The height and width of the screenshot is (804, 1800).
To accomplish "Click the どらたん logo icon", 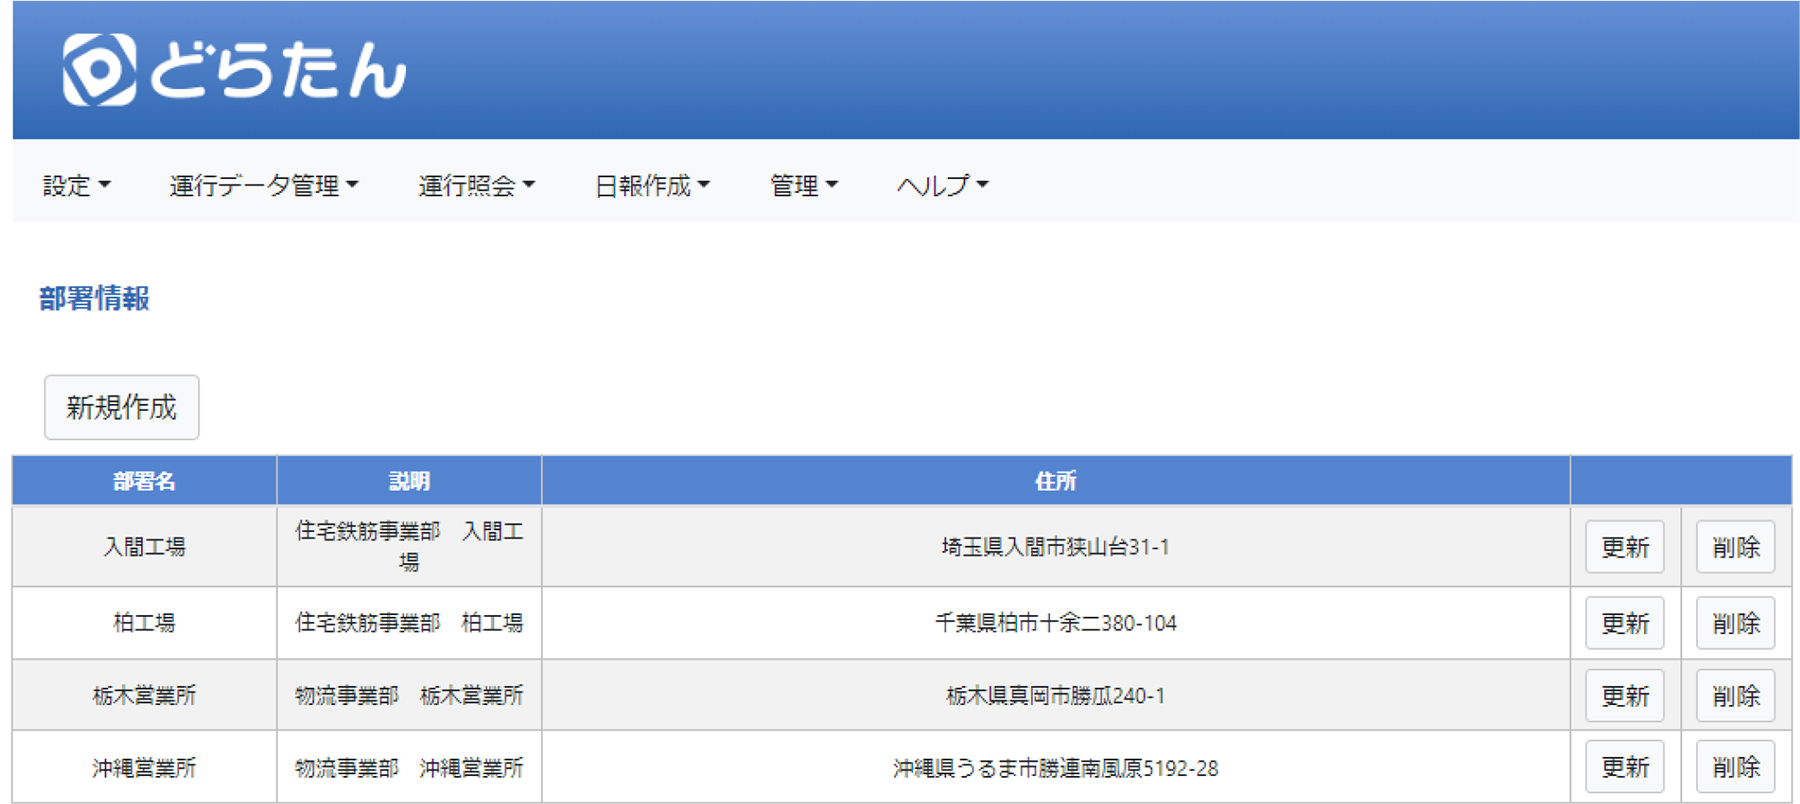I will click(100, 70).
